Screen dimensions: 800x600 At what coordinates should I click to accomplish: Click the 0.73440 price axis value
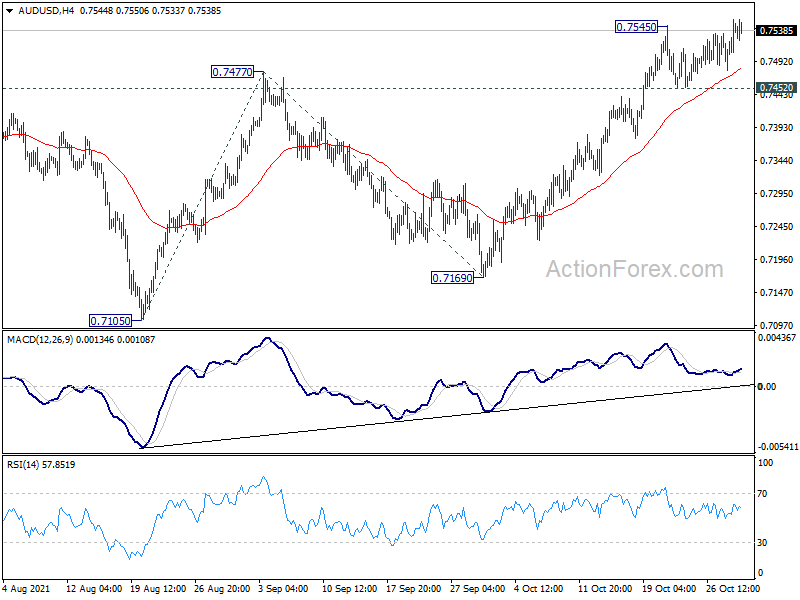777,161
